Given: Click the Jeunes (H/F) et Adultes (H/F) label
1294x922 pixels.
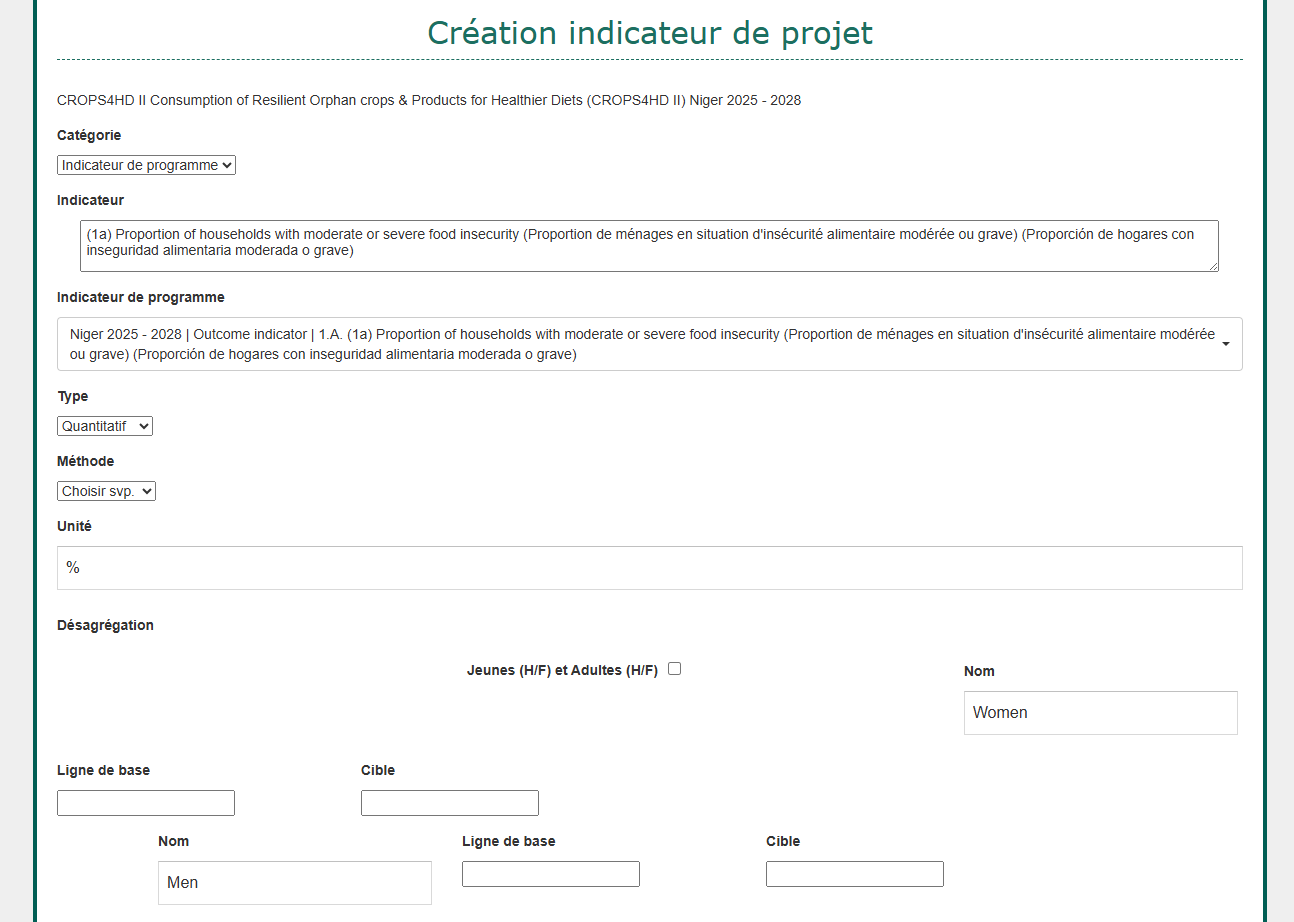Looking at the screenshot, I should 562,671.
